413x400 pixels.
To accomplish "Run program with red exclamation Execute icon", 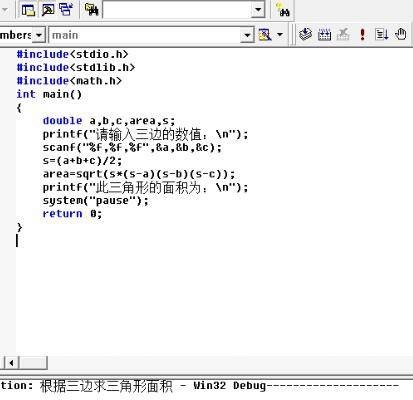I will tap(363, 34).
